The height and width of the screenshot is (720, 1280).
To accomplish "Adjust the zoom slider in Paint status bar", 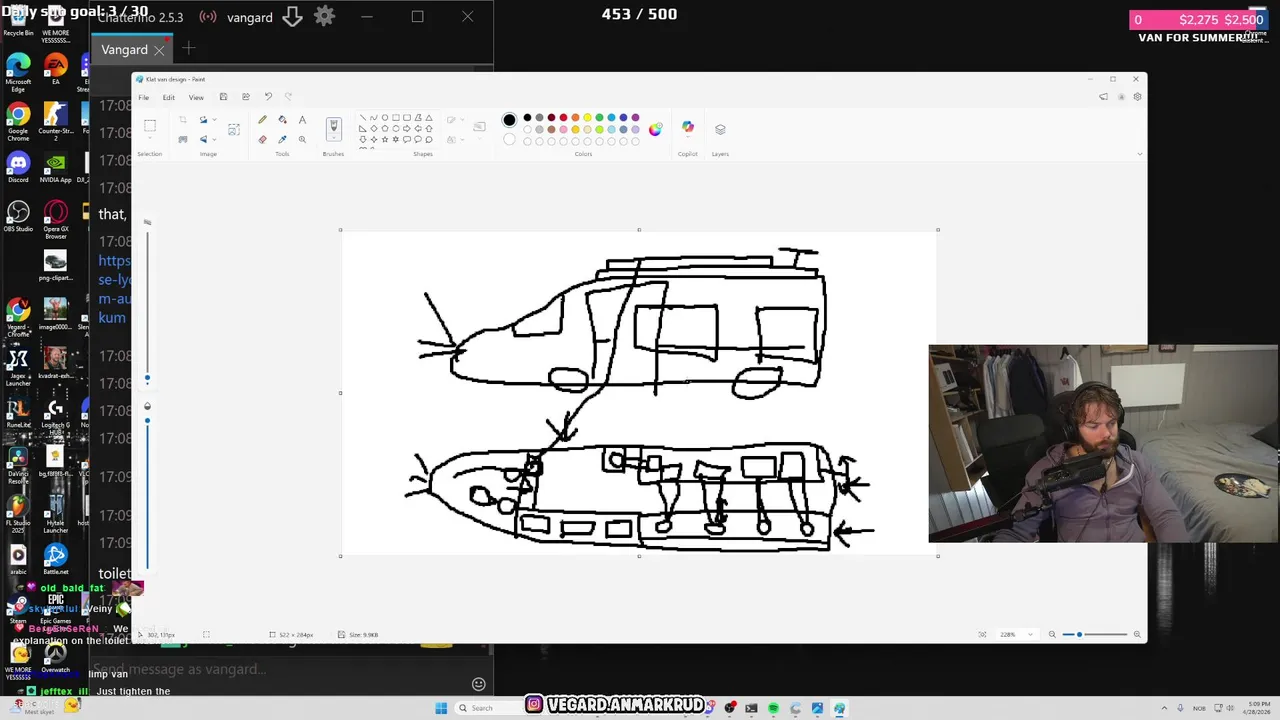I will [1094, 634].
